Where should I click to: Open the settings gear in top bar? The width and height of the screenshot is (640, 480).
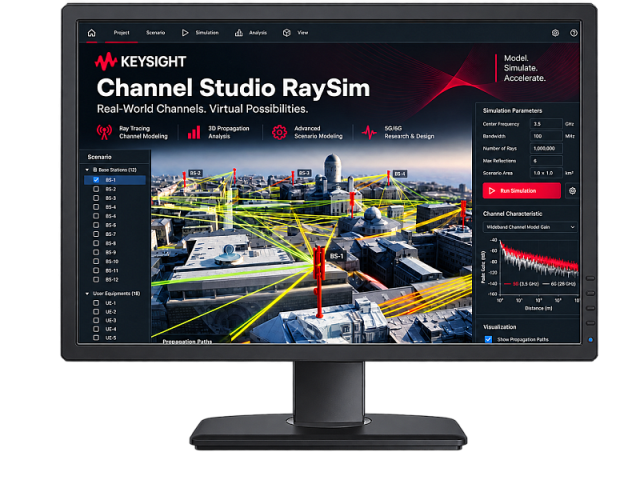(555, 33)
